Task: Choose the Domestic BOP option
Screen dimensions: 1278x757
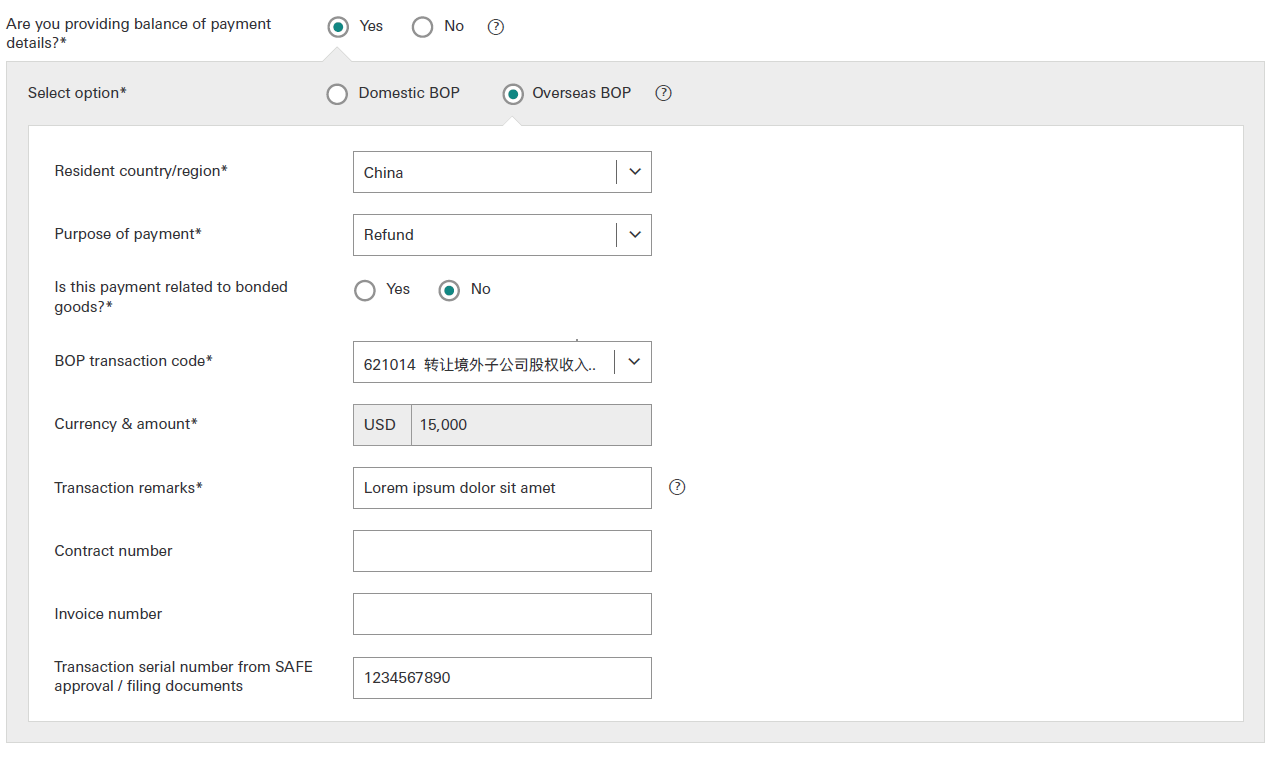Action: tap(338, 94)
